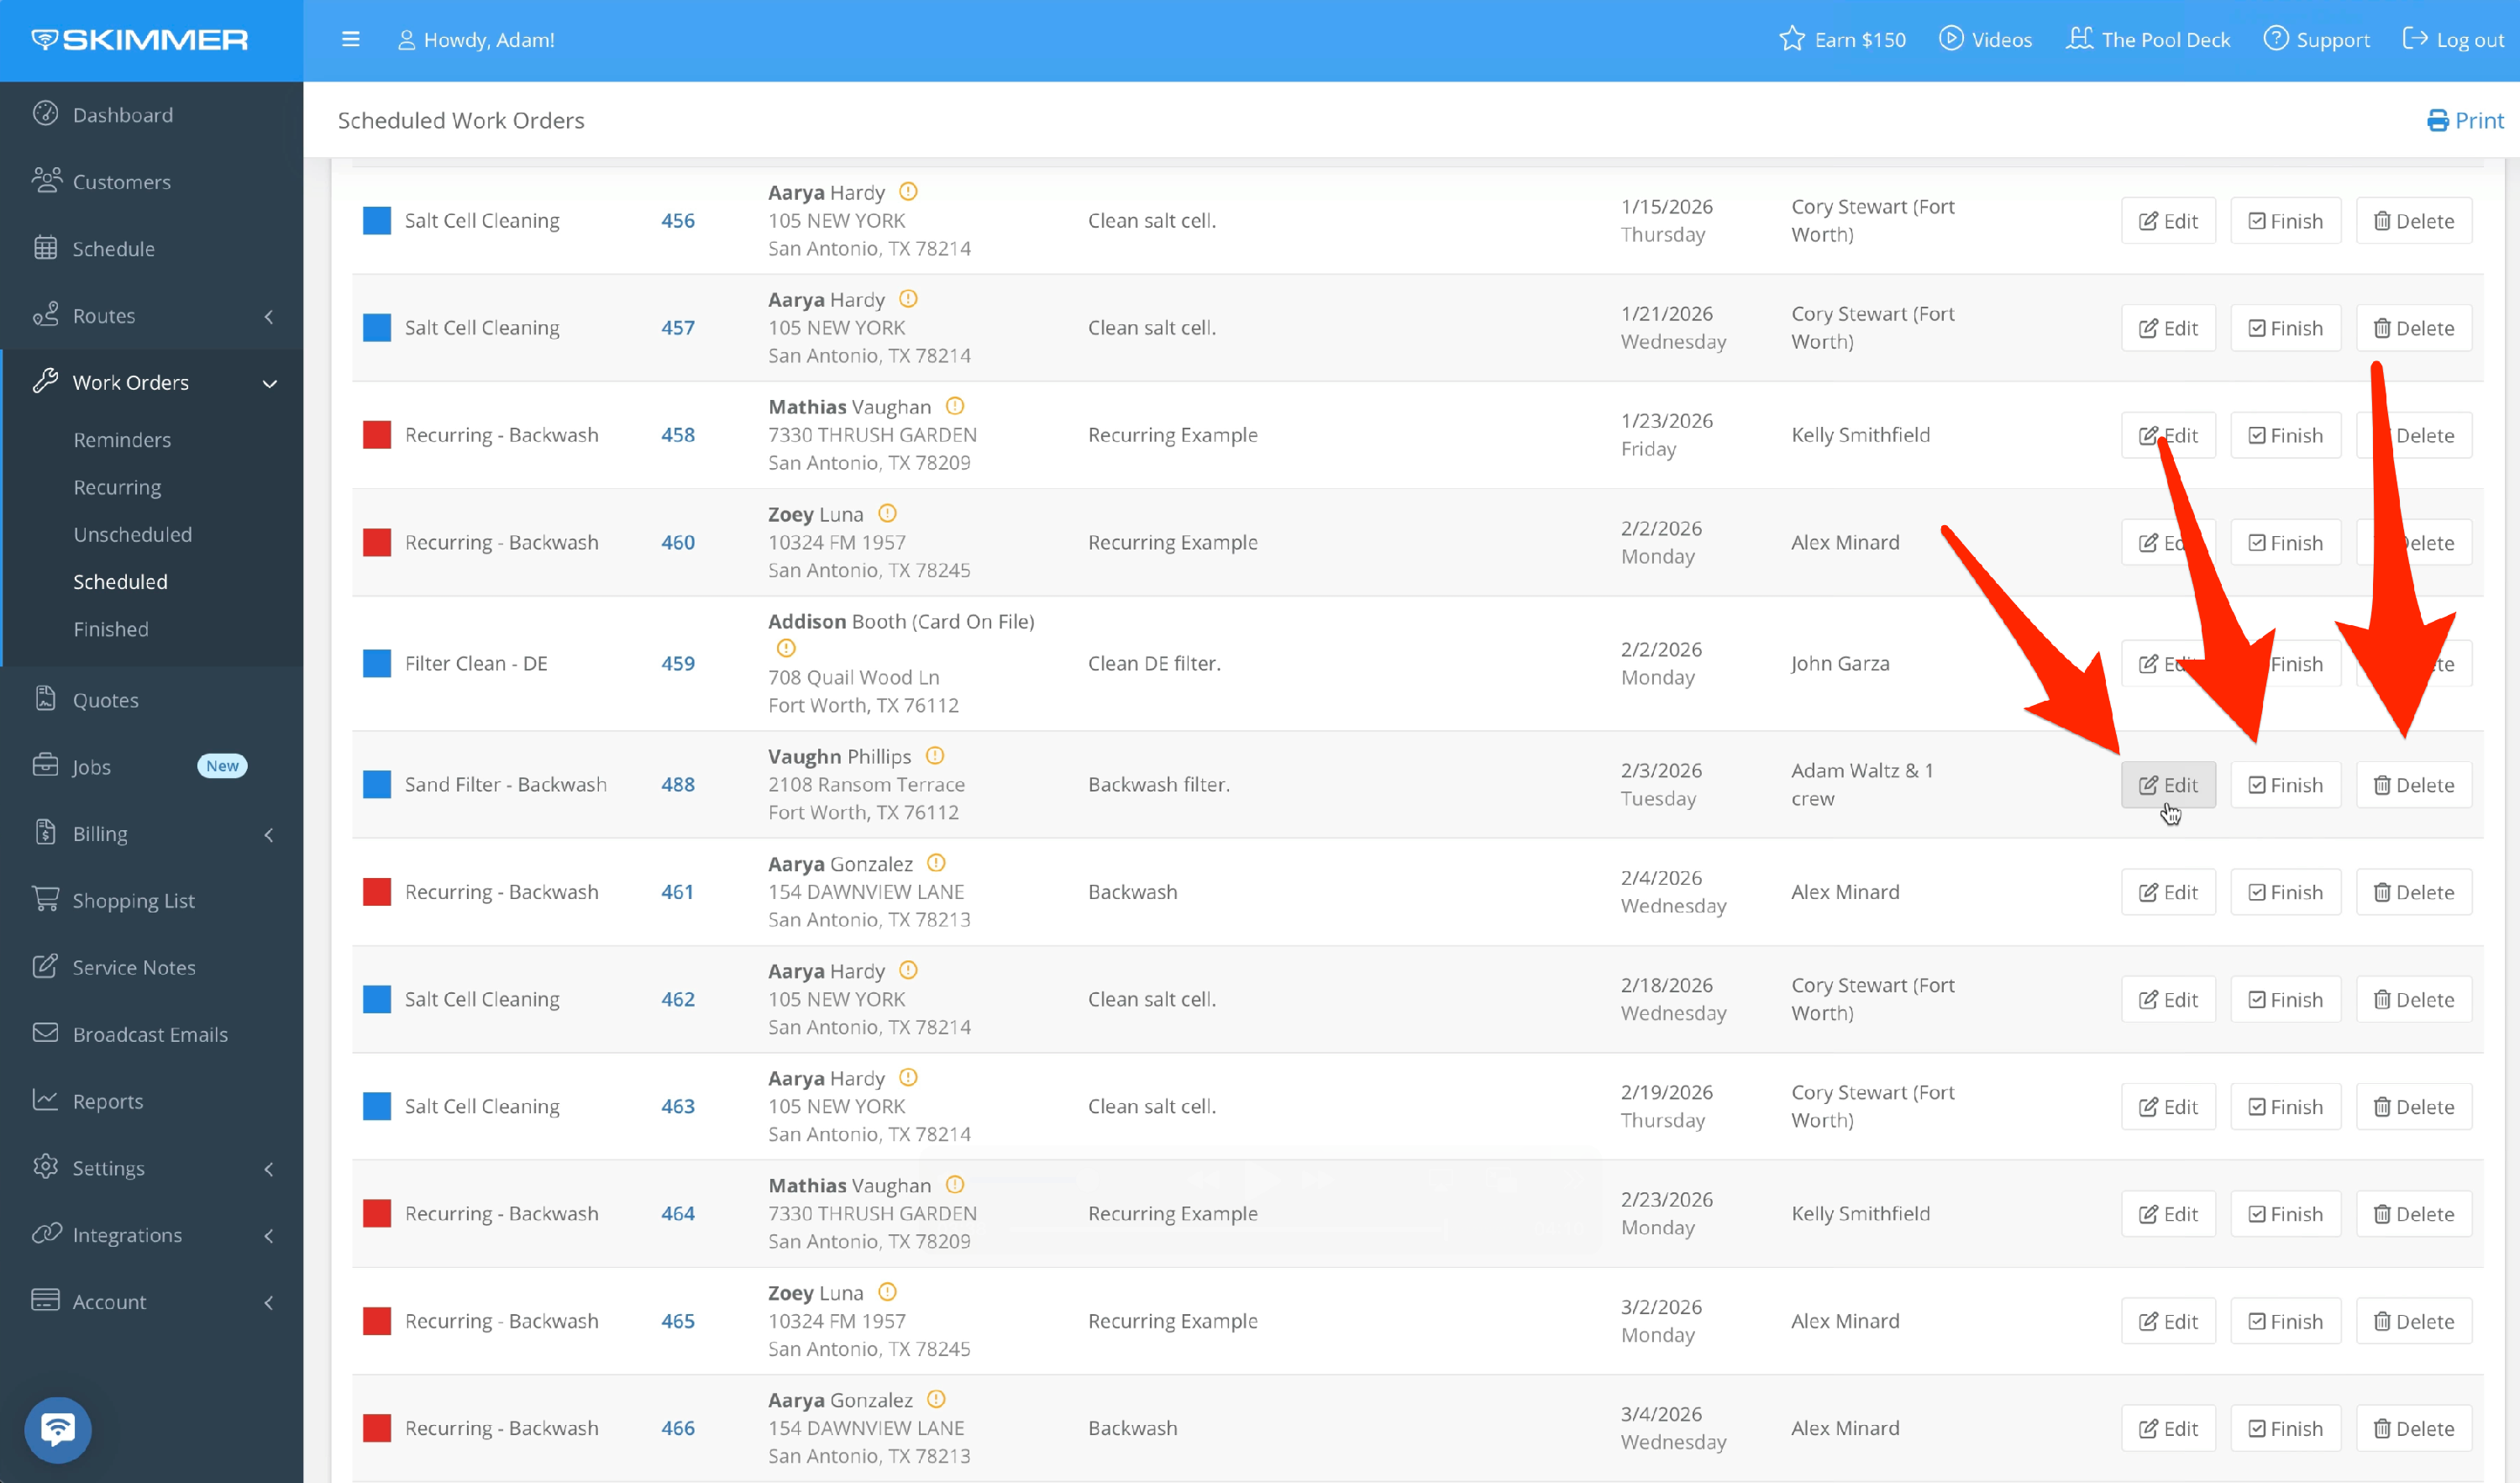
Task: Click info icon beside Vaughn Phillips
Action: tap(935, 756)
